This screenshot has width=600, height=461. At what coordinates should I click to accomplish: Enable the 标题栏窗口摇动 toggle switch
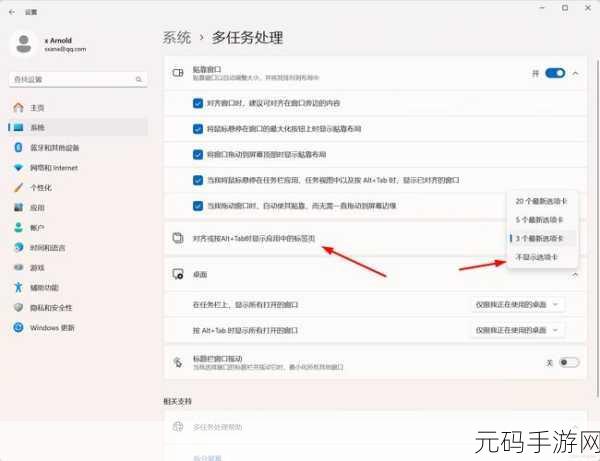click(x=569, y=362)
